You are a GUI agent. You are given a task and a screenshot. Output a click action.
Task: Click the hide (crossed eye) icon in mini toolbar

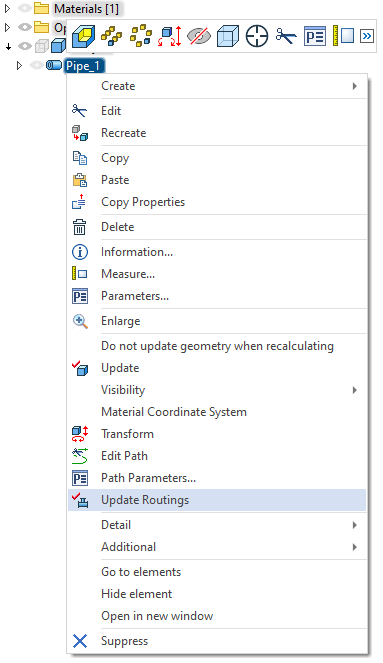click(199, 36)
